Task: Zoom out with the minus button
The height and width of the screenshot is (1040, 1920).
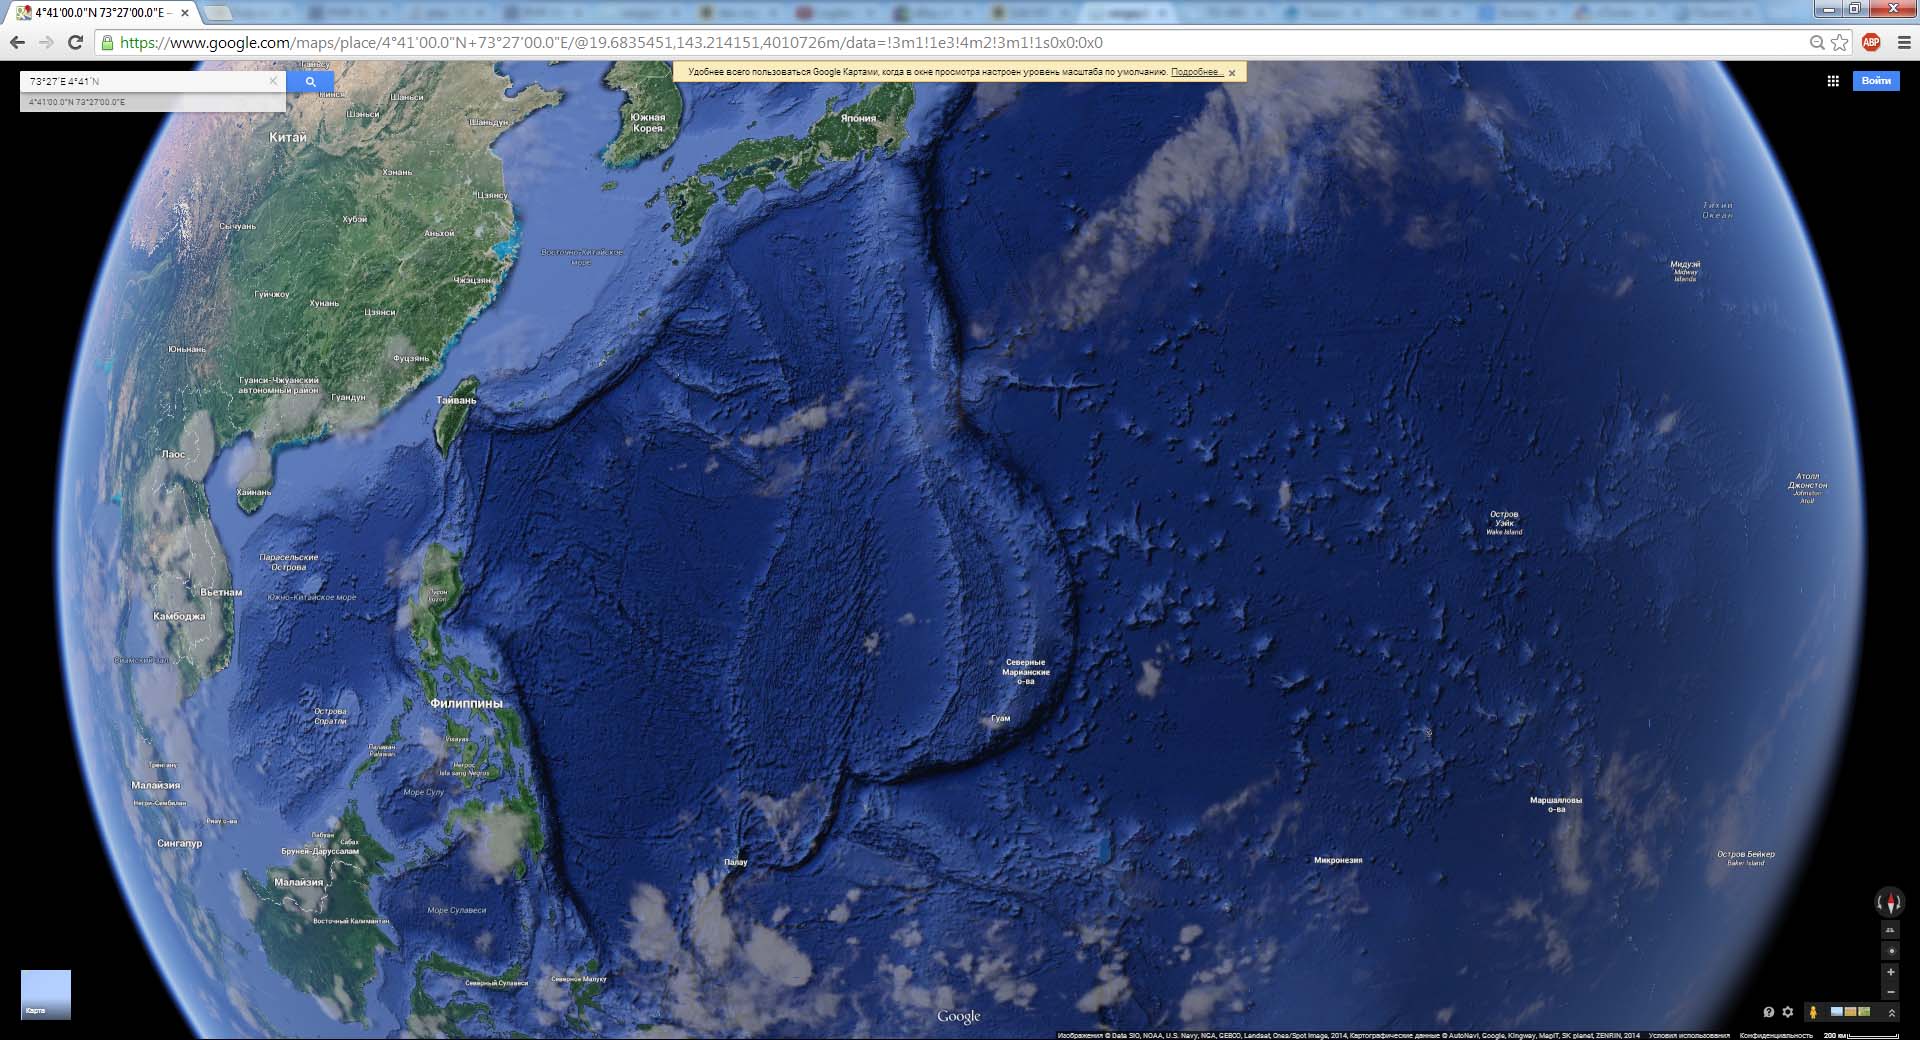Action: tap(1890, 992)
